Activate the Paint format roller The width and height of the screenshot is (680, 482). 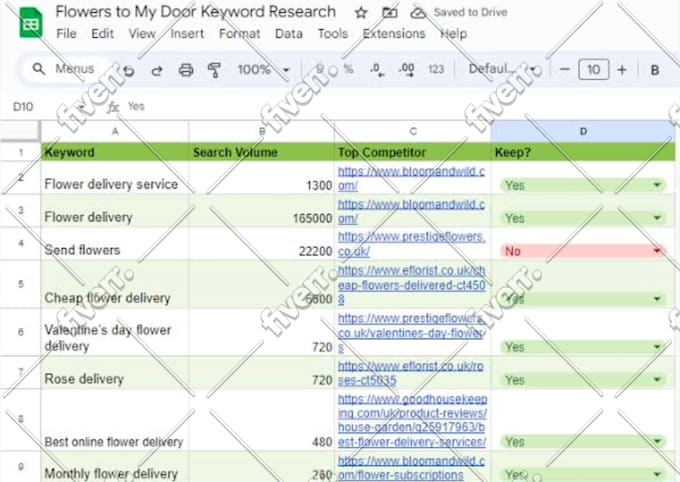click(x=214, y=69)
